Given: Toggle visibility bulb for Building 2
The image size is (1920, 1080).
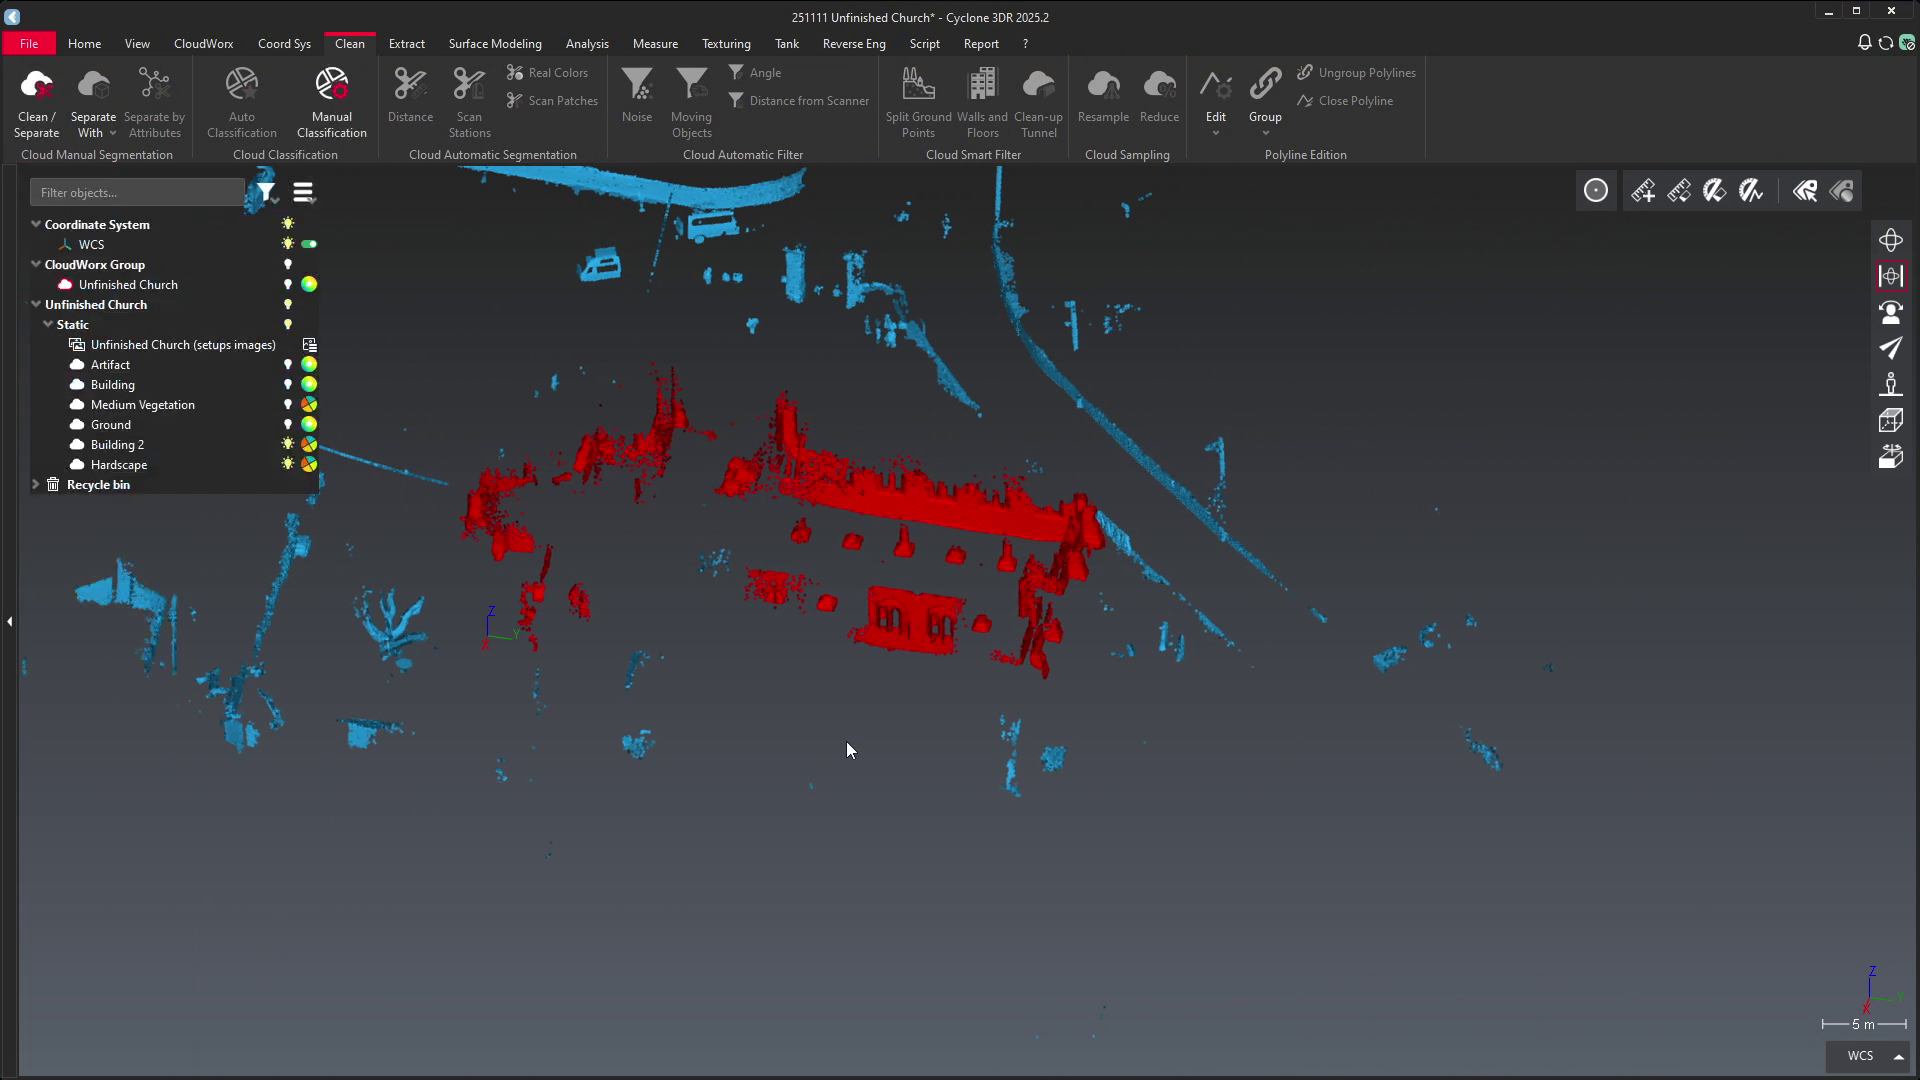Looking at the screenshot, I should click(x=288, y=444).
